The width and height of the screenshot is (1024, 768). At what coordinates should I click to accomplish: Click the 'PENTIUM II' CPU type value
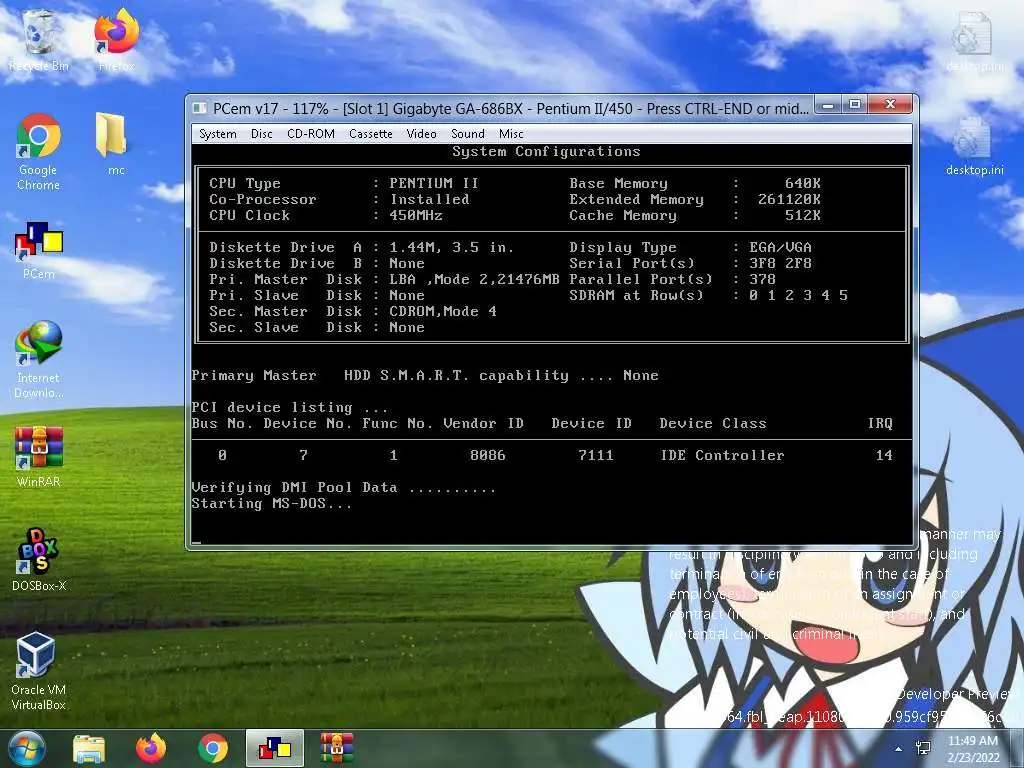click(x=434, y=184)
